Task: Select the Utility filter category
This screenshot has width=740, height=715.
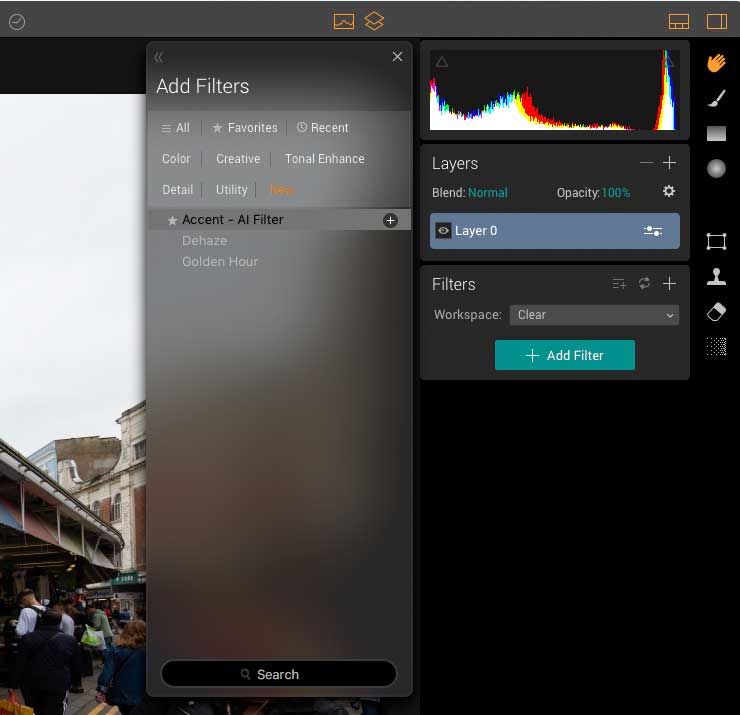Action: pos(231,190)
